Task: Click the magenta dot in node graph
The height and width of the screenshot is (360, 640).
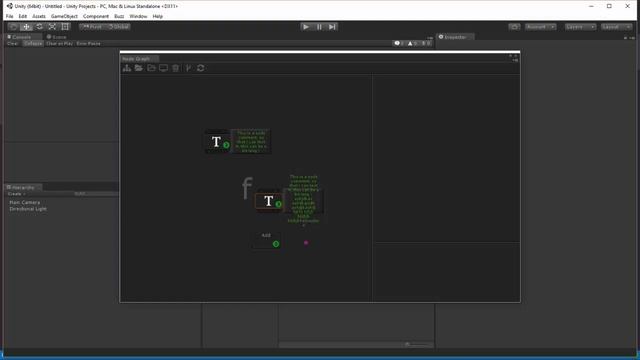Action: coord(306,243)
